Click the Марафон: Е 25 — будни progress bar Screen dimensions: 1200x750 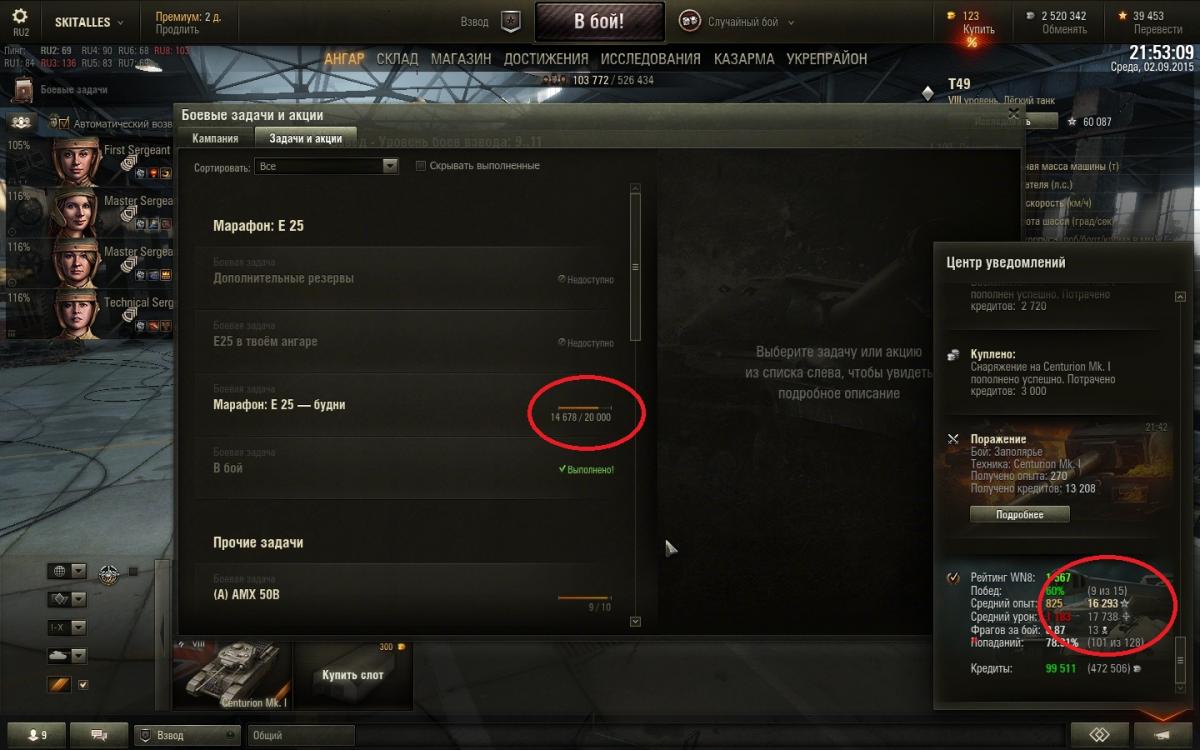[584, 408]
